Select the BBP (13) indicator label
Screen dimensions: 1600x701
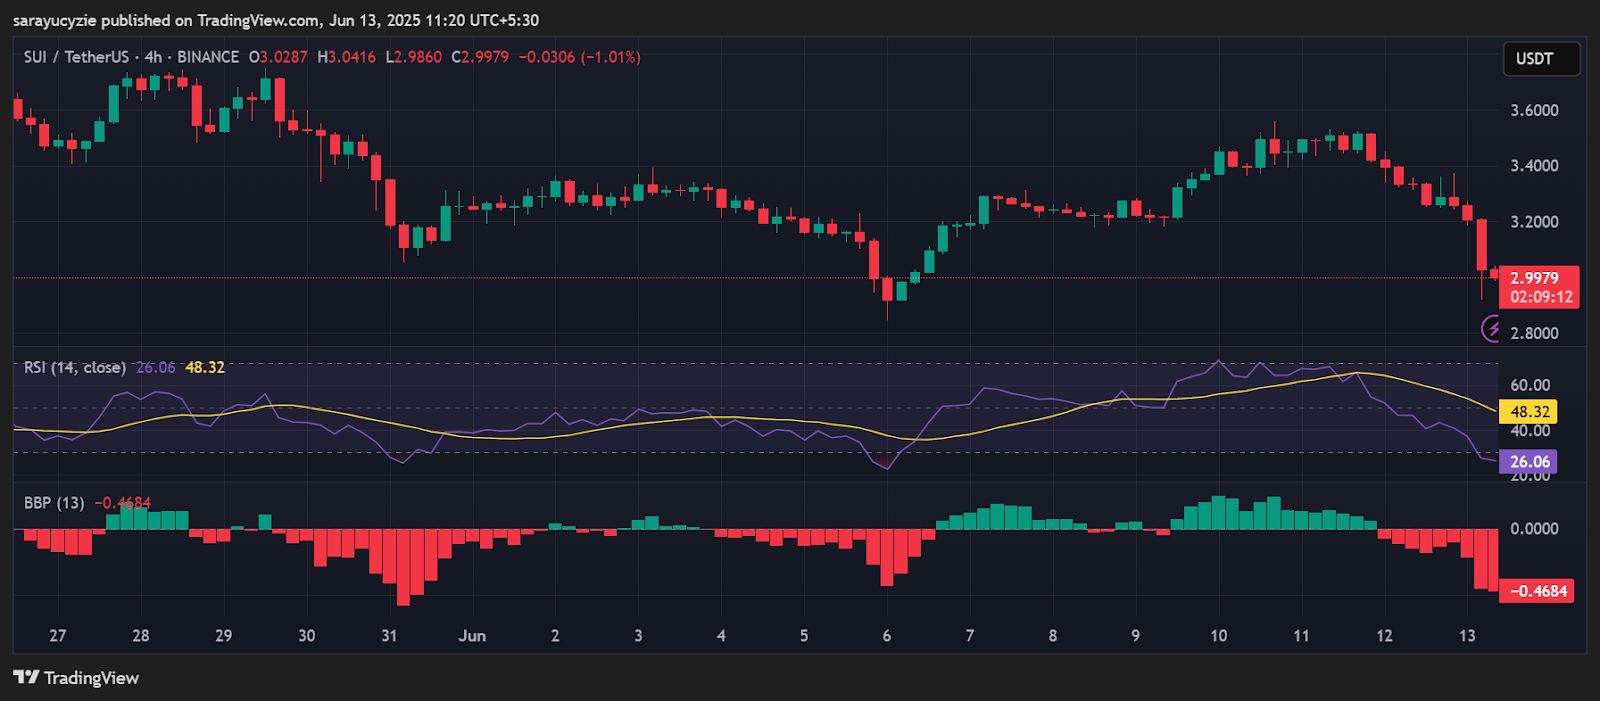[x=54, y=503]
